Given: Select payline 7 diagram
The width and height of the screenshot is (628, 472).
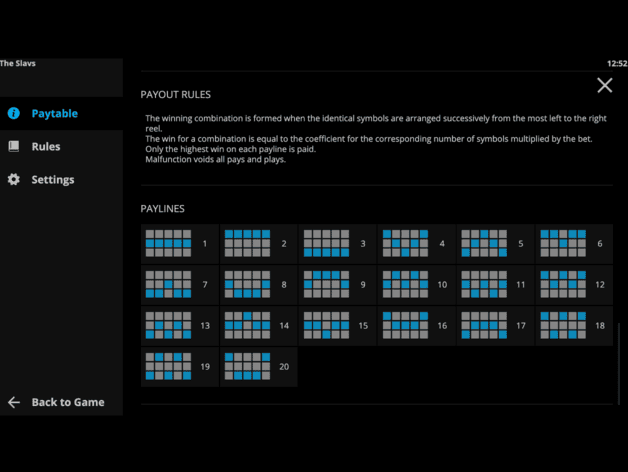Looking at the screenshot, I should [x=168, y=284].
